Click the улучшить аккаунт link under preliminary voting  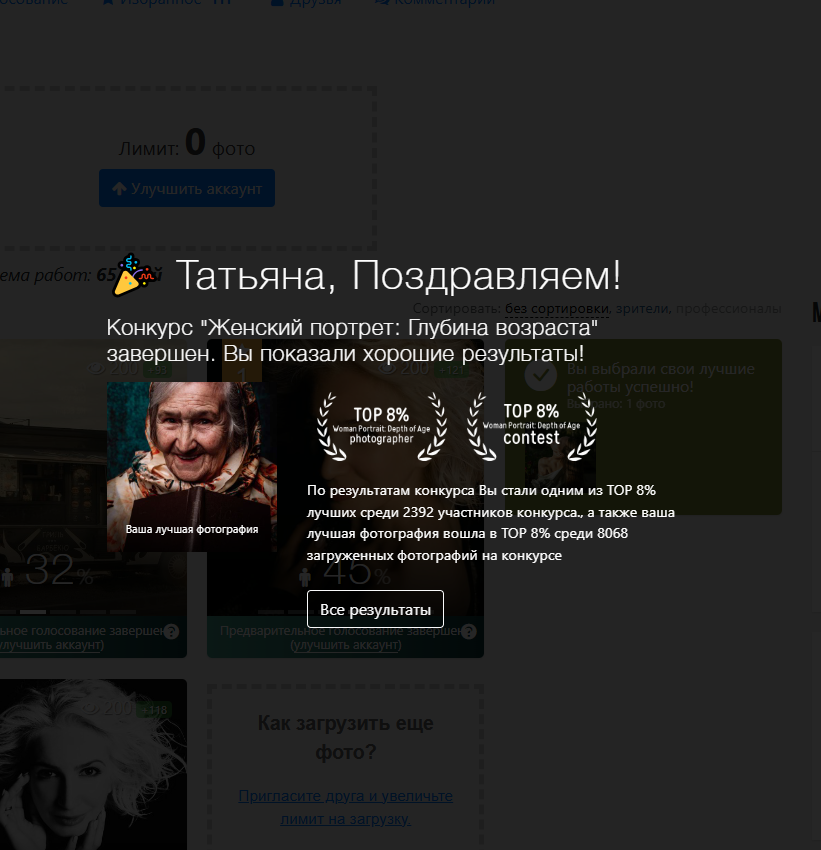[x=345, y=644]
